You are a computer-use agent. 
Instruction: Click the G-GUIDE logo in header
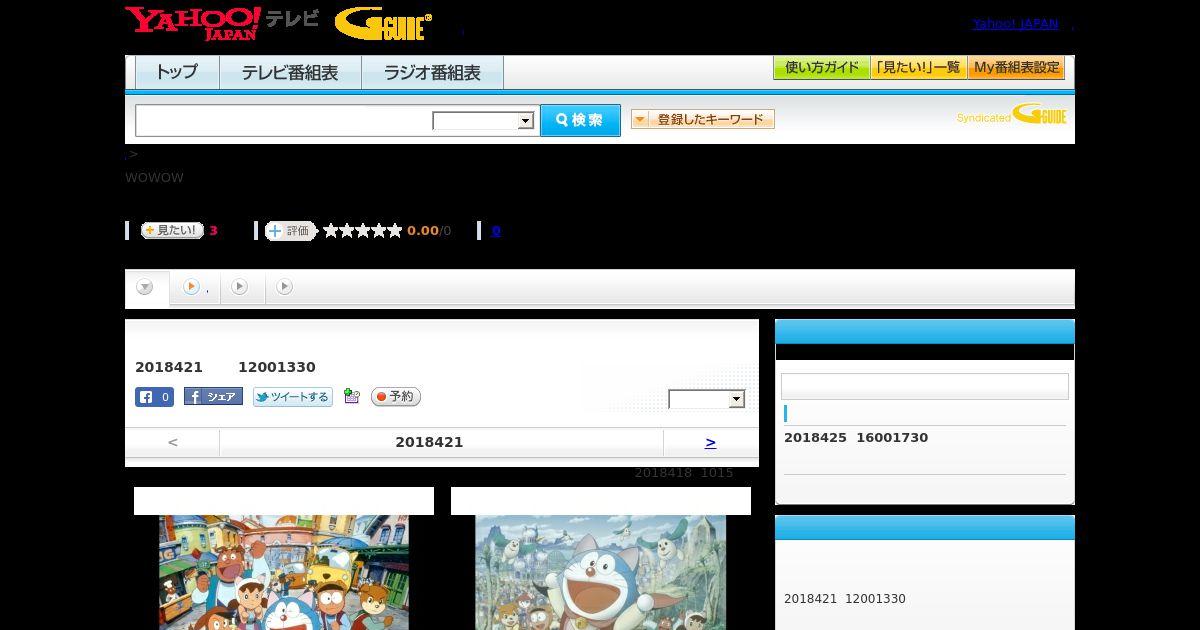pos(383,24)
